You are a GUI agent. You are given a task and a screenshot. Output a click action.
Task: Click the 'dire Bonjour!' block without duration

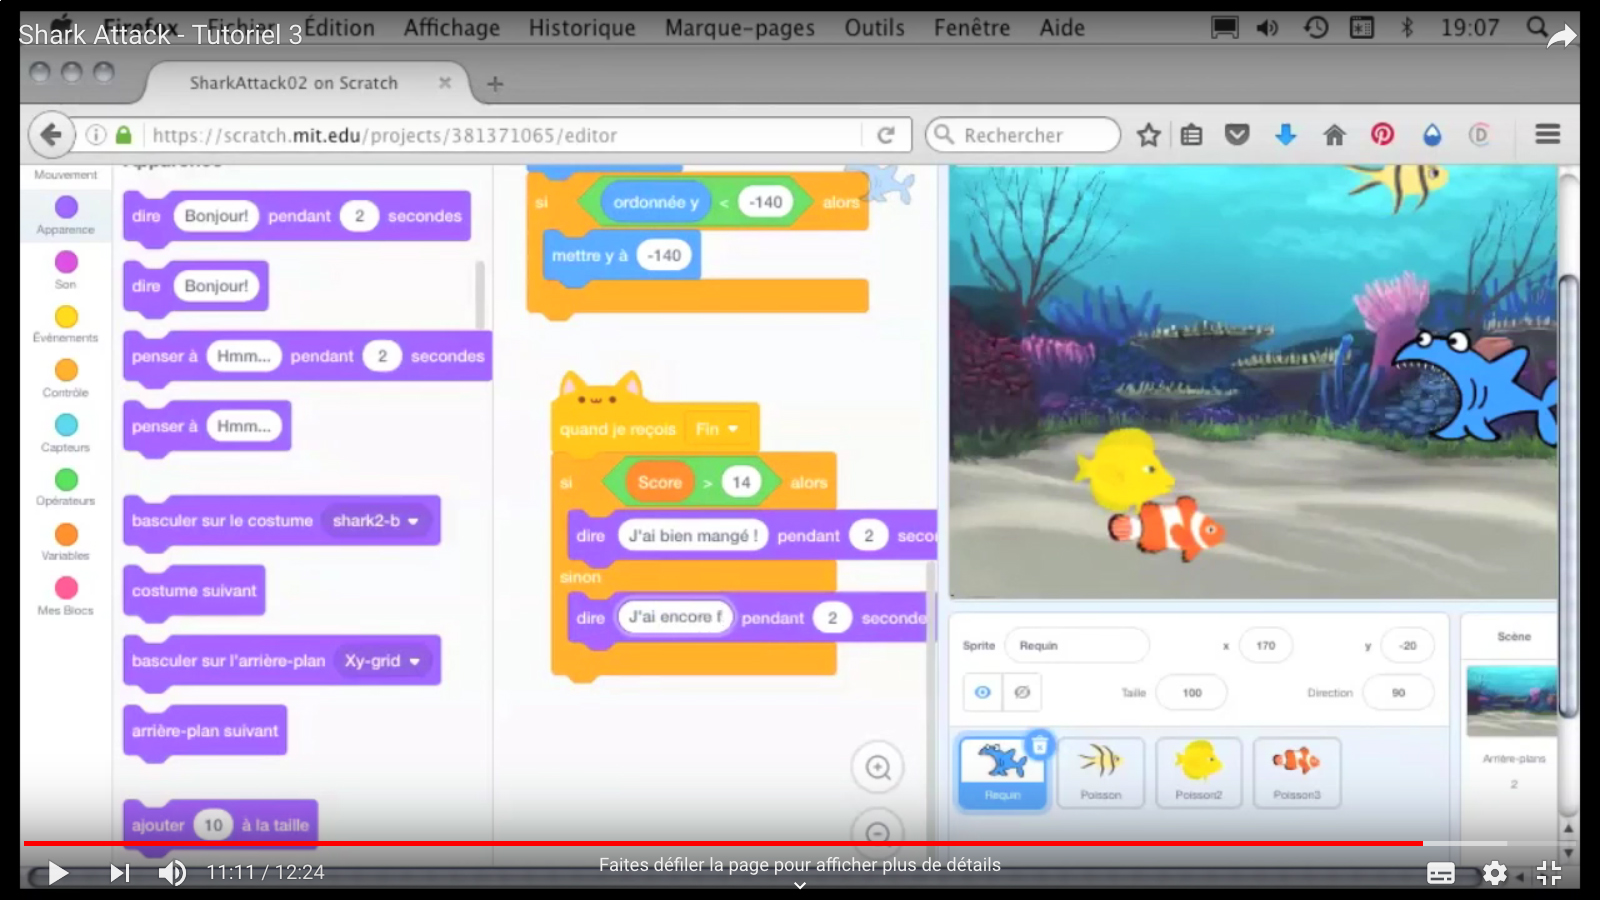[195, 287]
